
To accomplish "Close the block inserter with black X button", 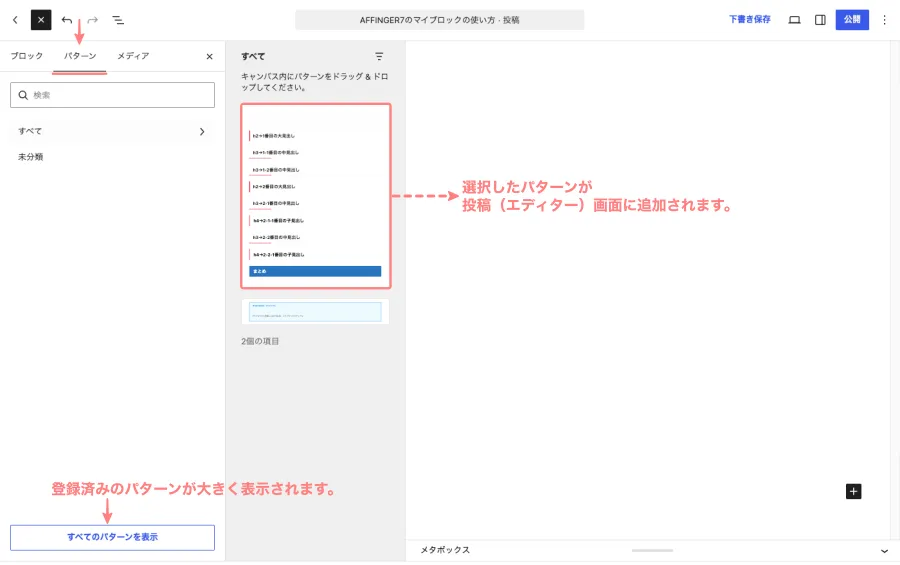I will tap(41, 20).
